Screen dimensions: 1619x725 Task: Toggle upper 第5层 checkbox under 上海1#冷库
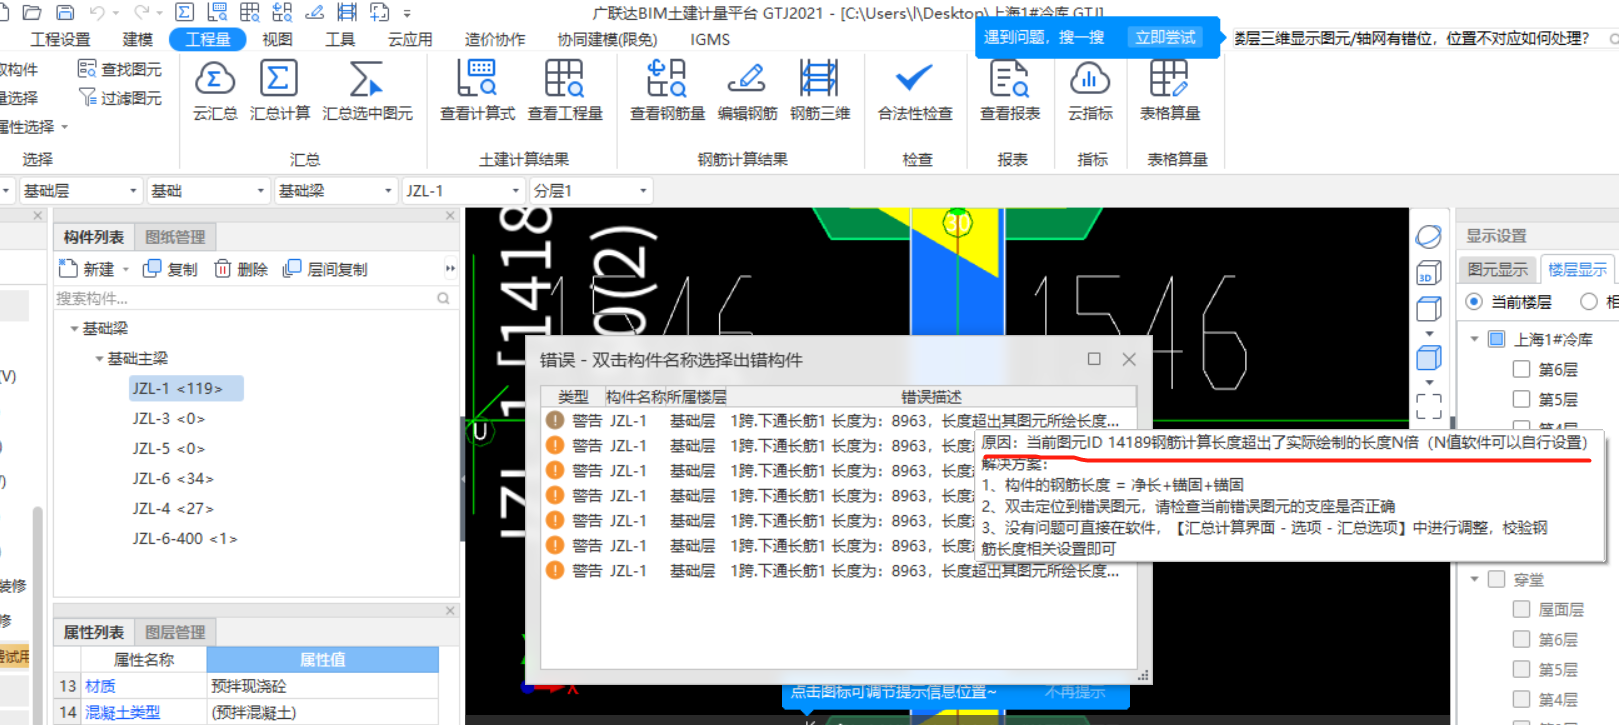[1522, 399]
